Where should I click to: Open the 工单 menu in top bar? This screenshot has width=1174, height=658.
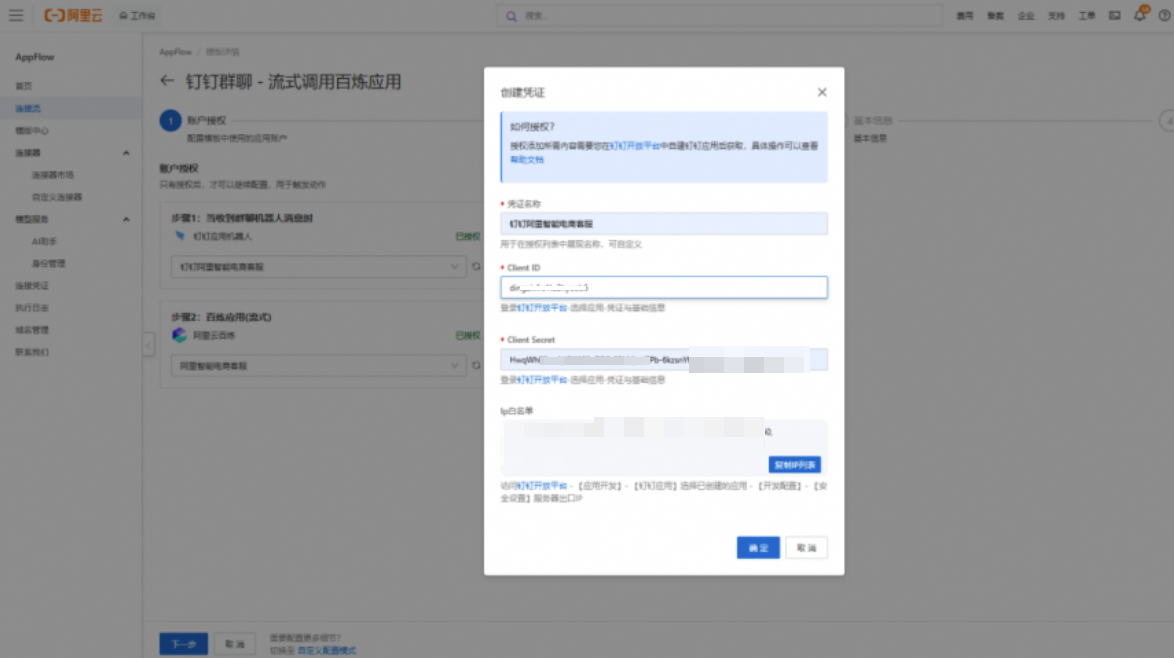[1086, 16]
